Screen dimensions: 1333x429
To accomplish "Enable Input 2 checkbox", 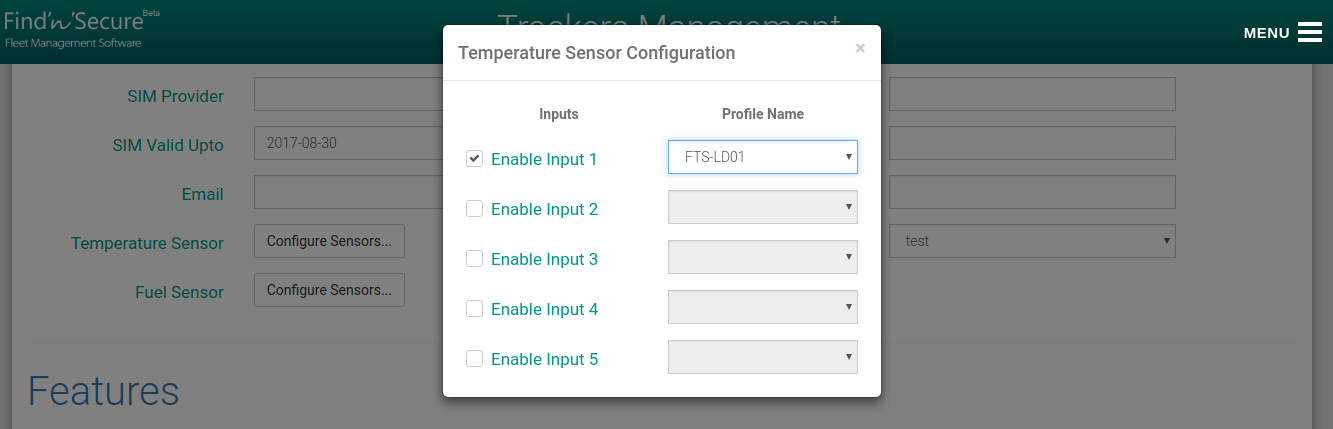I will (x=475, y=208).
